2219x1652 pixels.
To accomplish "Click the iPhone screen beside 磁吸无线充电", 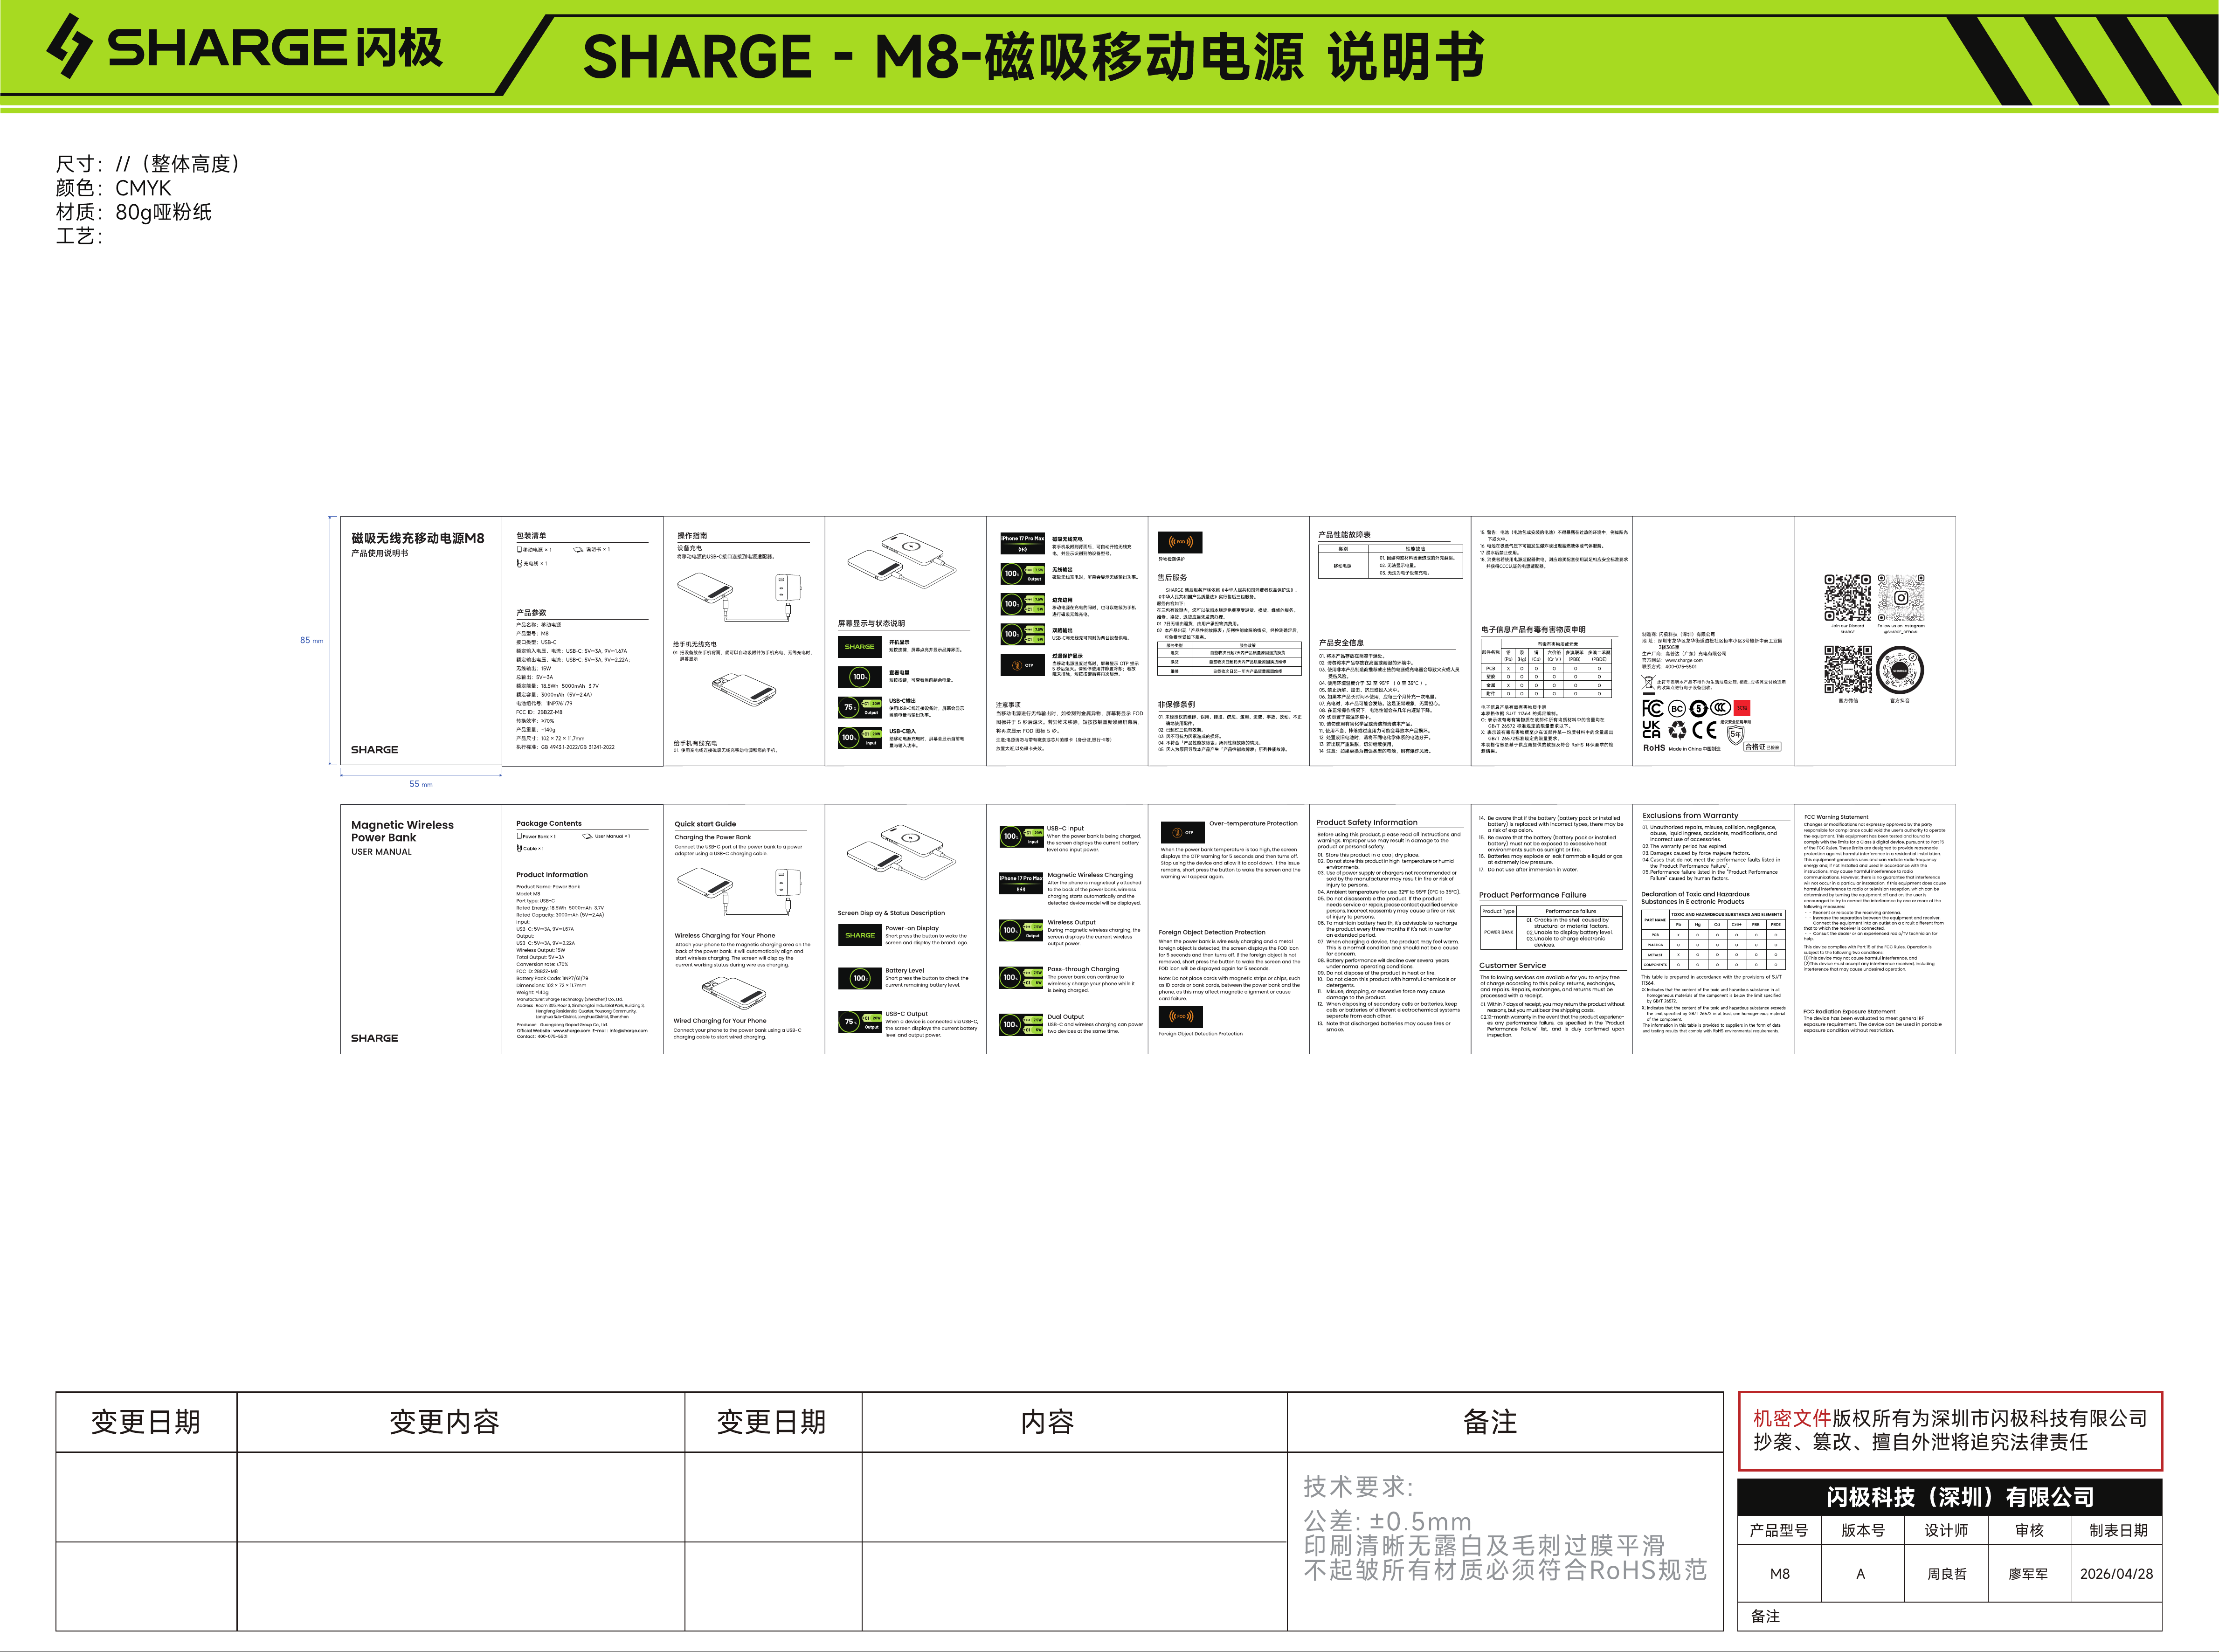I will pos(1022,544).
